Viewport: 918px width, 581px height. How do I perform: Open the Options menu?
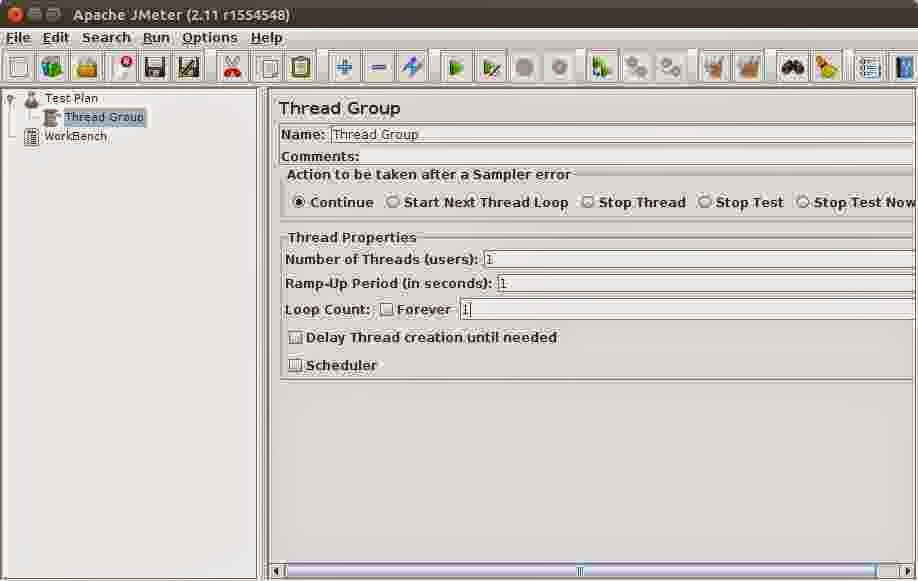click(210, 37)
